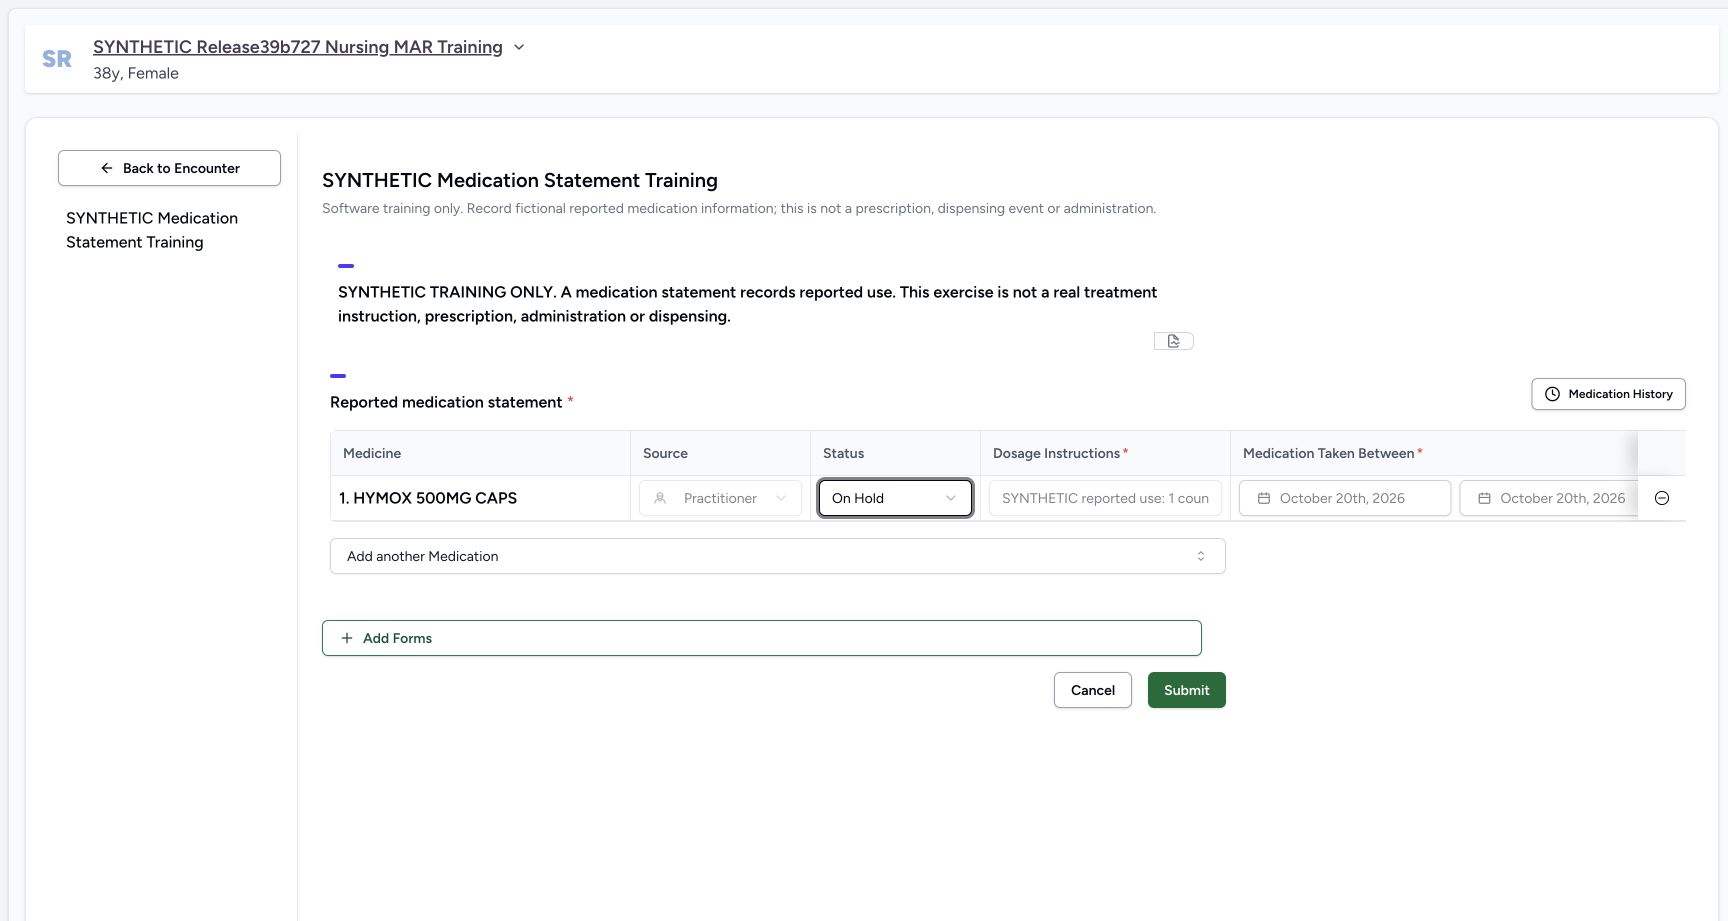1728x921 pixels.
Task: Open the Add another Medication selector
Action: (777, 556)
